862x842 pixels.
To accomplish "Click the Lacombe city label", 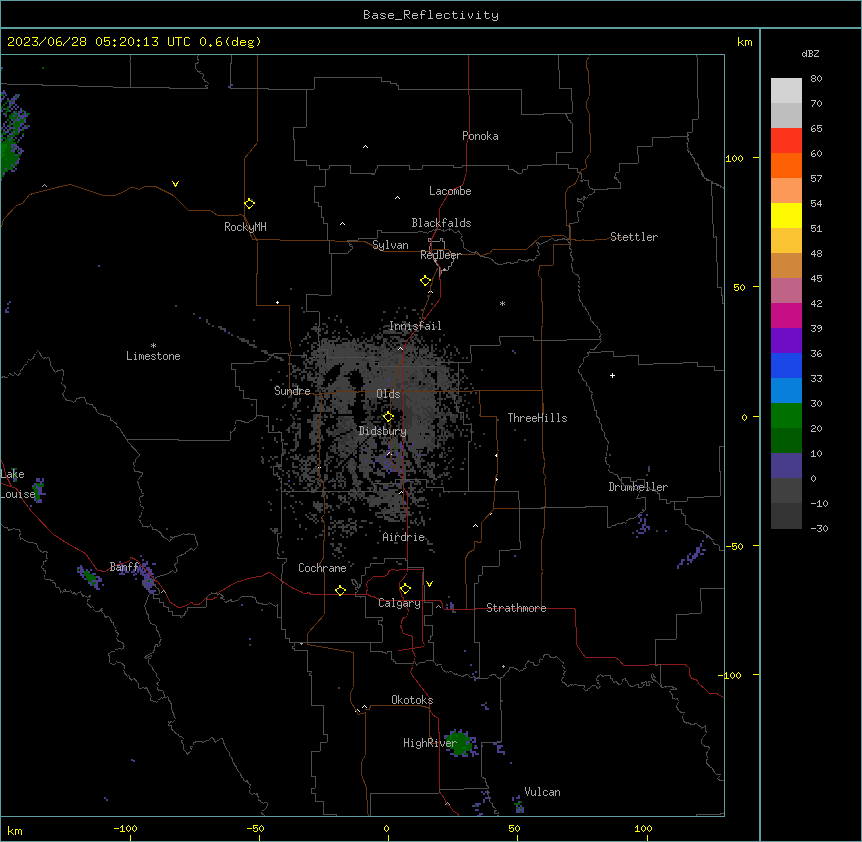I will pos(450,191).
